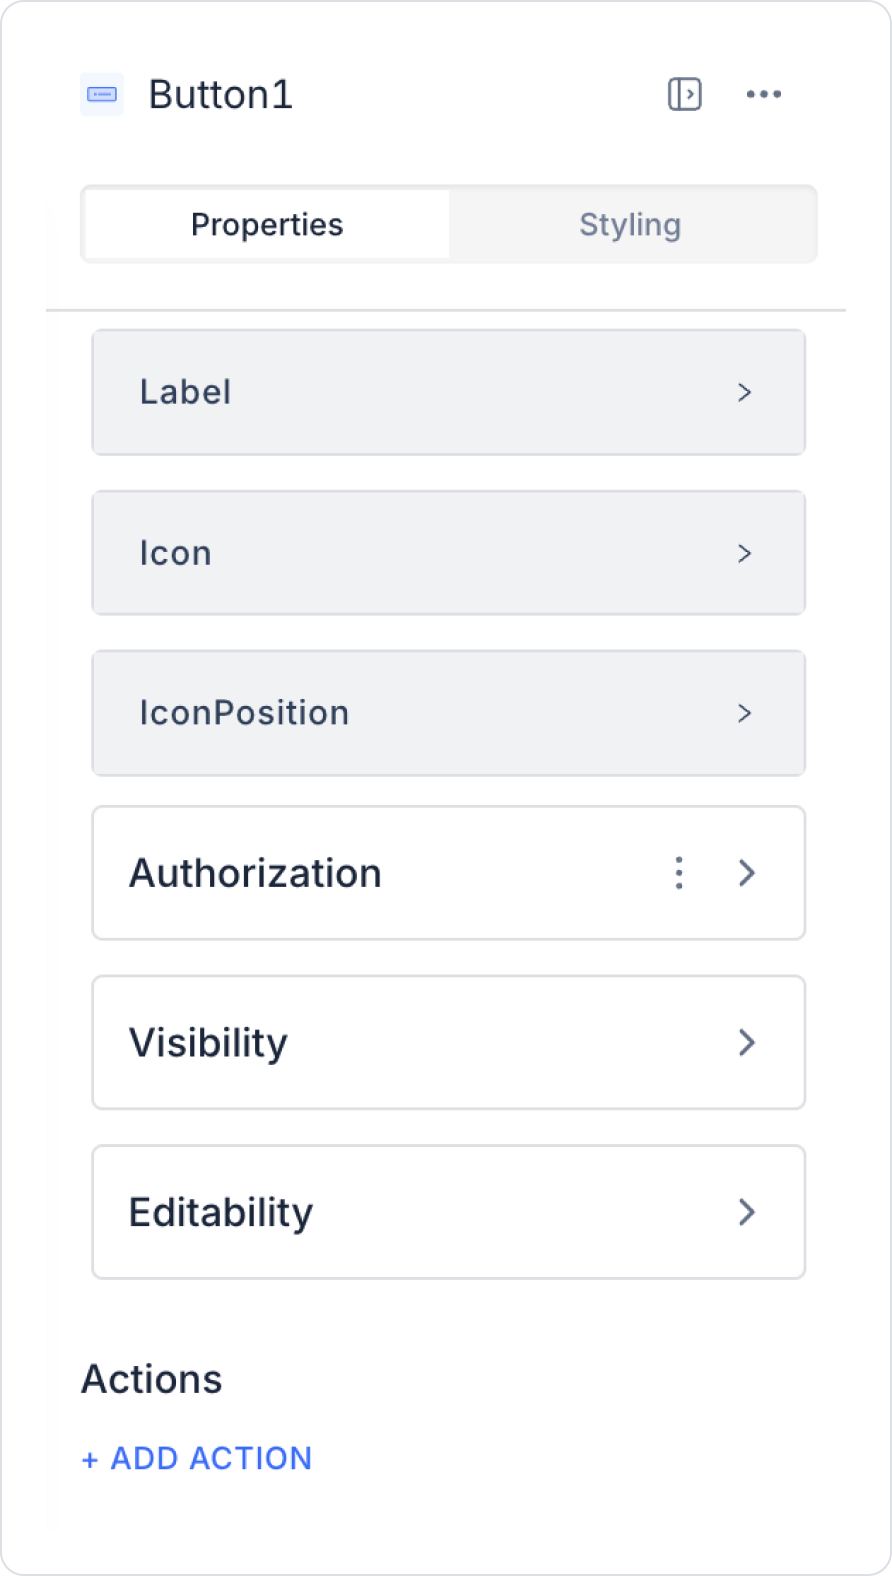892x1576 pixels.
Task: Expand Authorization section chevron
Action: click(x=747, y=873)
